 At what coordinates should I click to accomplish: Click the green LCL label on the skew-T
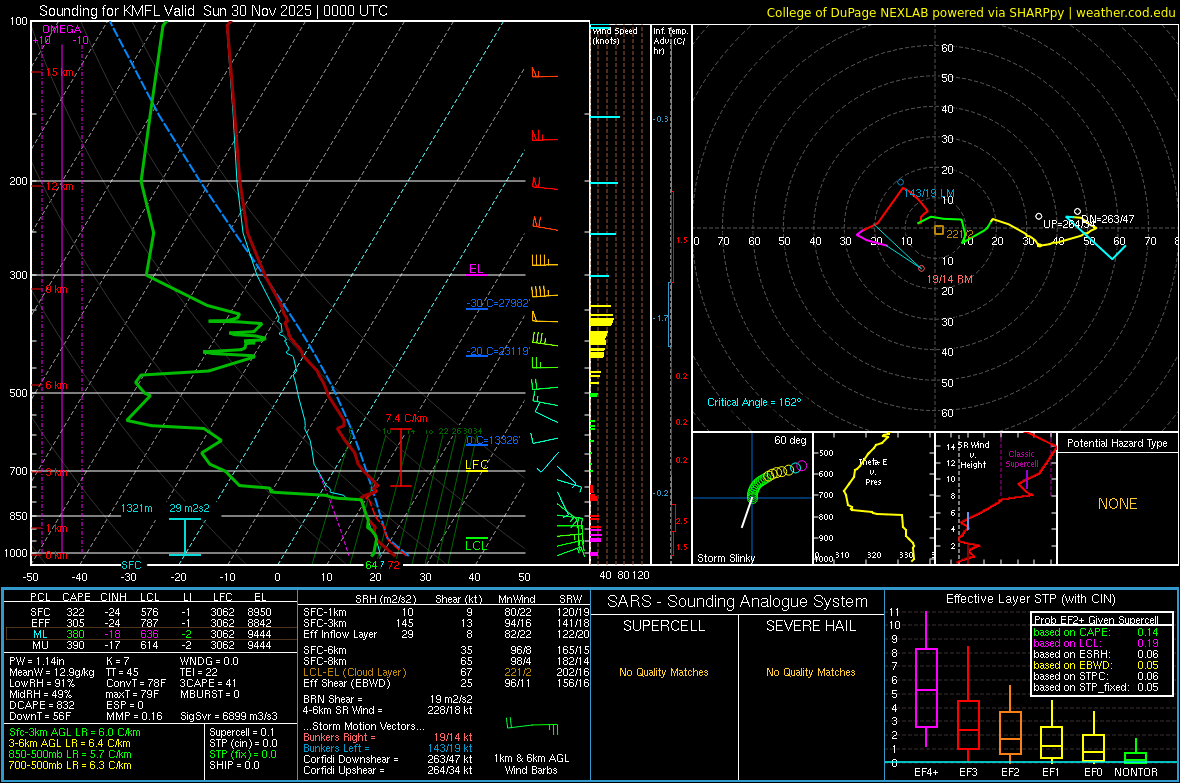pos(476,545)
